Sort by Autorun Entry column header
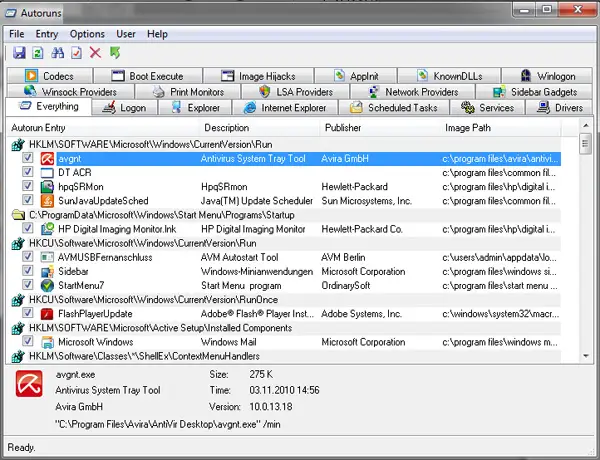Screen dimensions: 600x460 coord(104,128)
